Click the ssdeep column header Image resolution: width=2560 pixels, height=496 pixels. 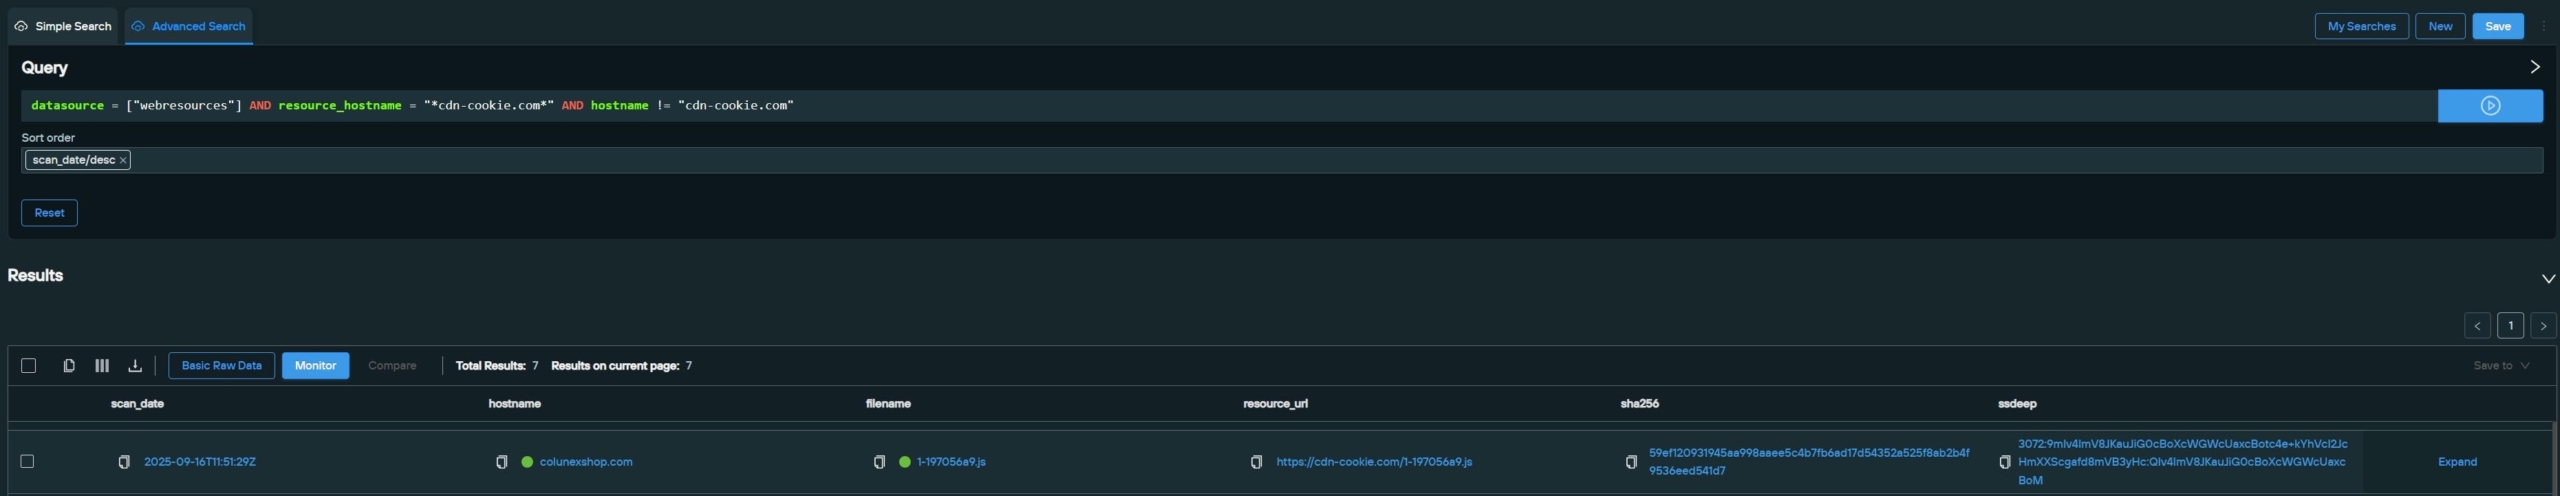[2017, 404]
